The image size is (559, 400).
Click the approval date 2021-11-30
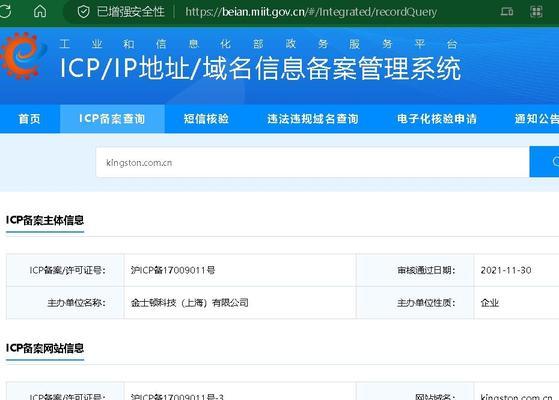point(506,270)
